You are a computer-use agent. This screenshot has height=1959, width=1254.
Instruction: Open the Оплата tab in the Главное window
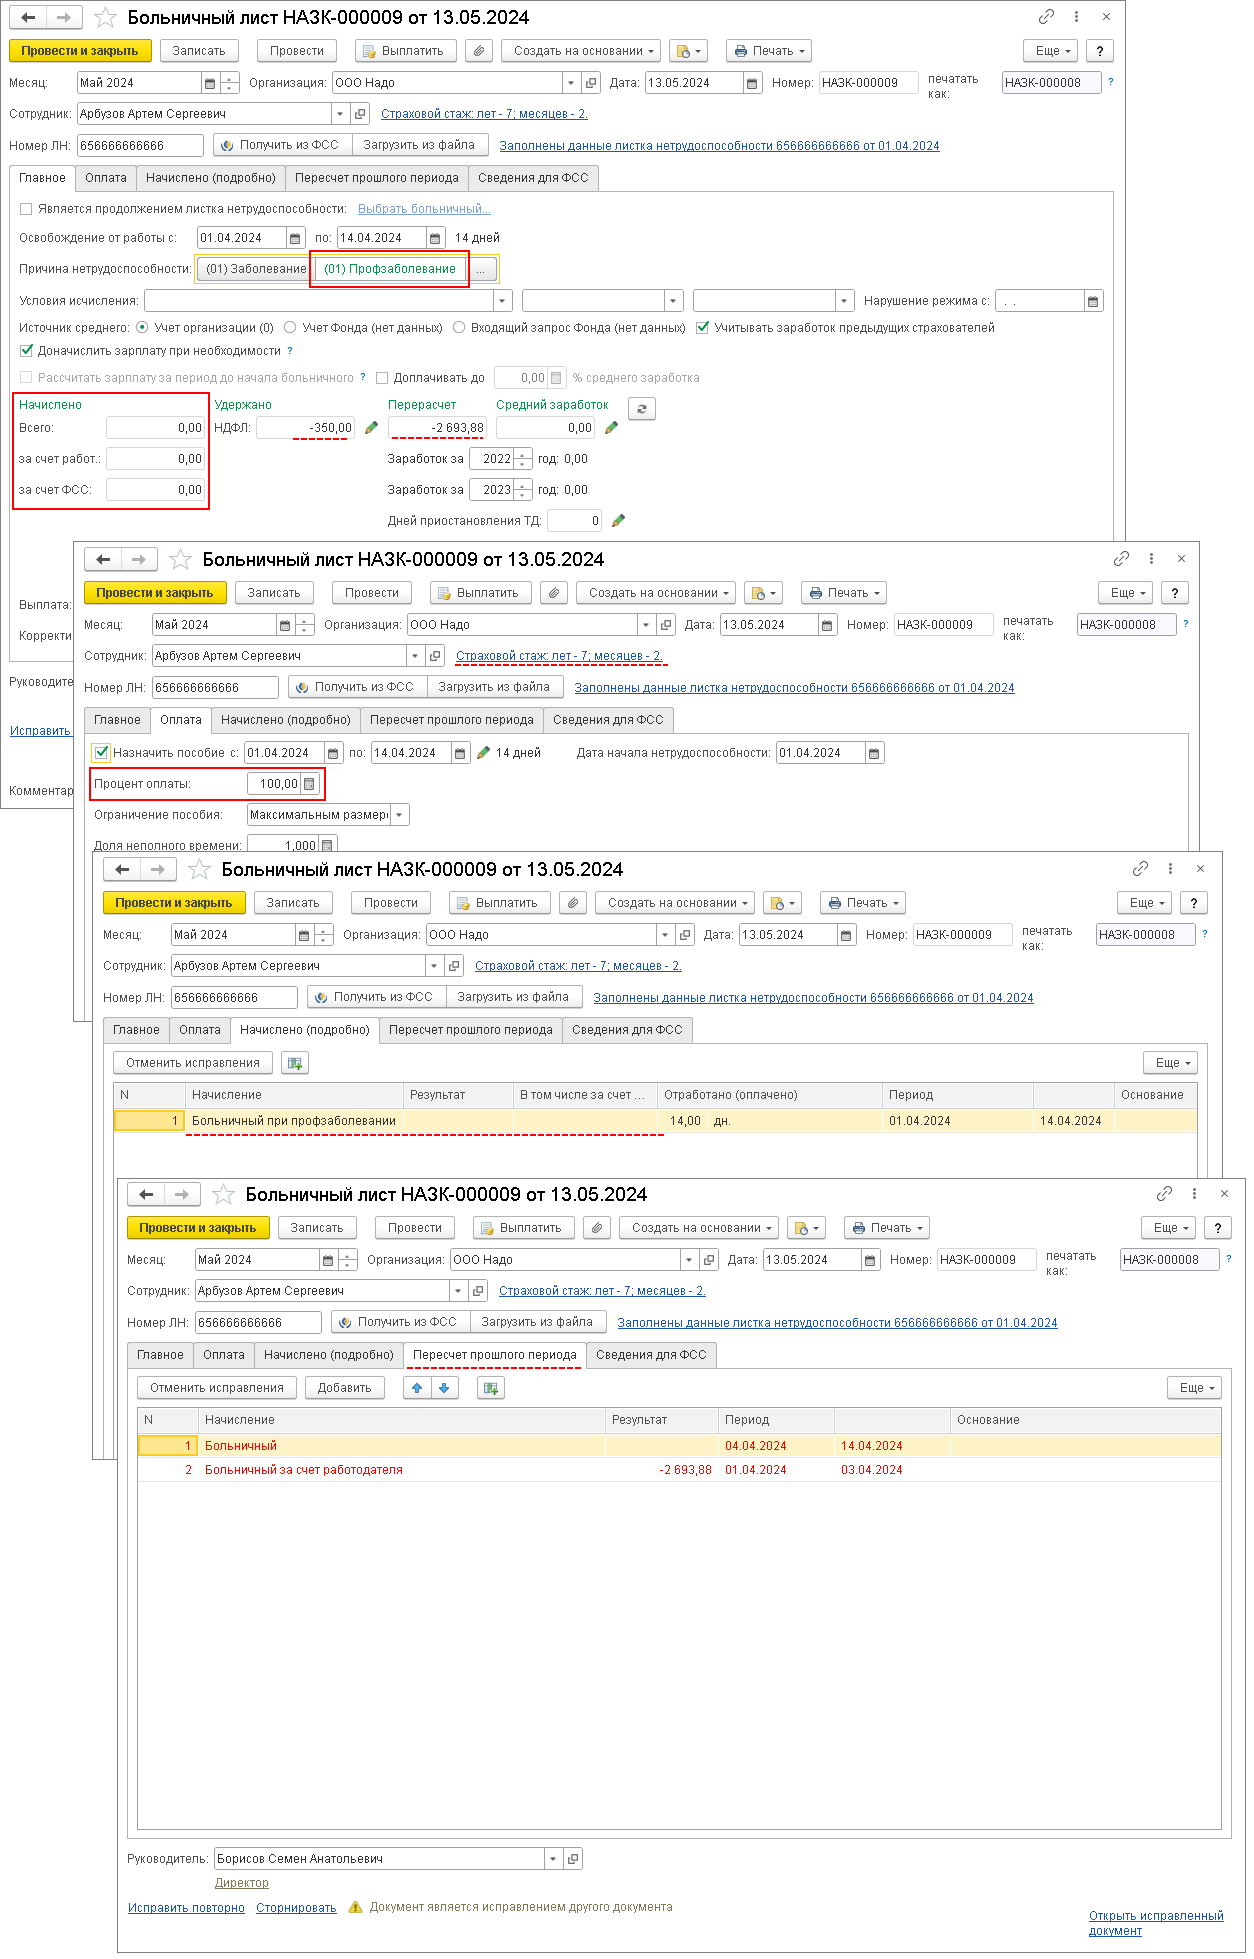click(x=106, y=178)
